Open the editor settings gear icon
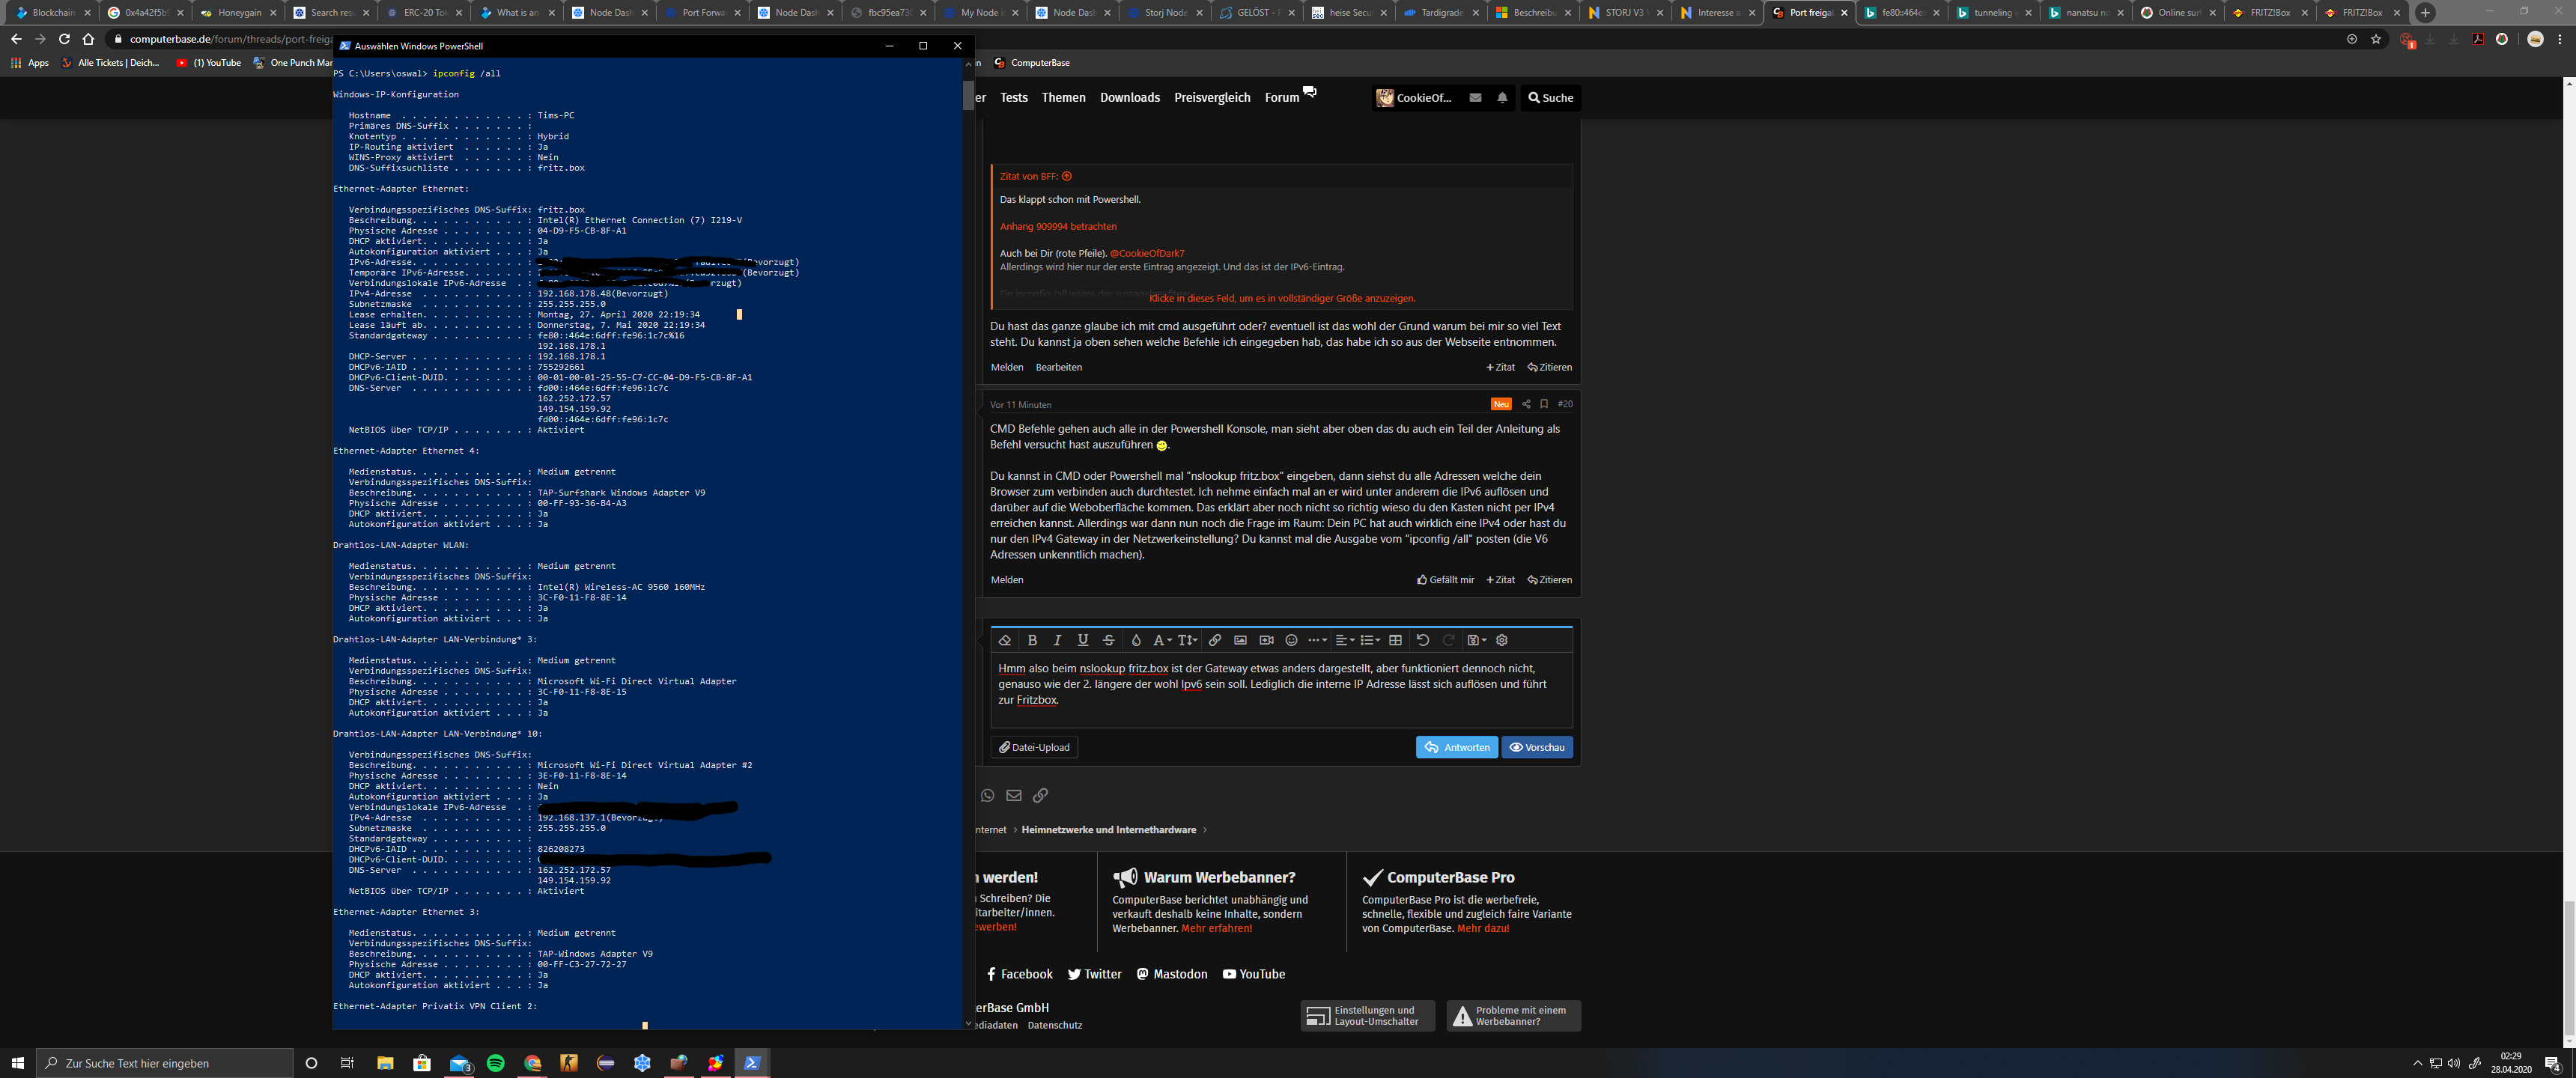 coord(1501,640)
